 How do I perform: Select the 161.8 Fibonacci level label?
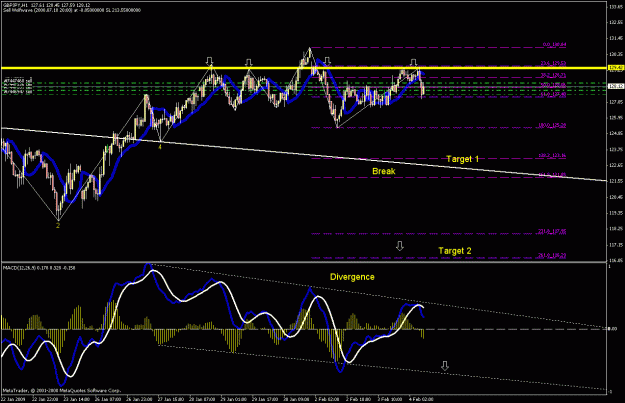[552, 175]
